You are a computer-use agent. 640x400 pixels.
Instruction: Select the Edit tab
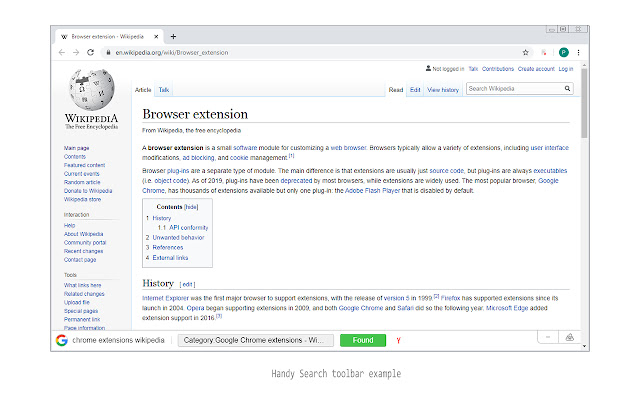click(x=415, y=90)
